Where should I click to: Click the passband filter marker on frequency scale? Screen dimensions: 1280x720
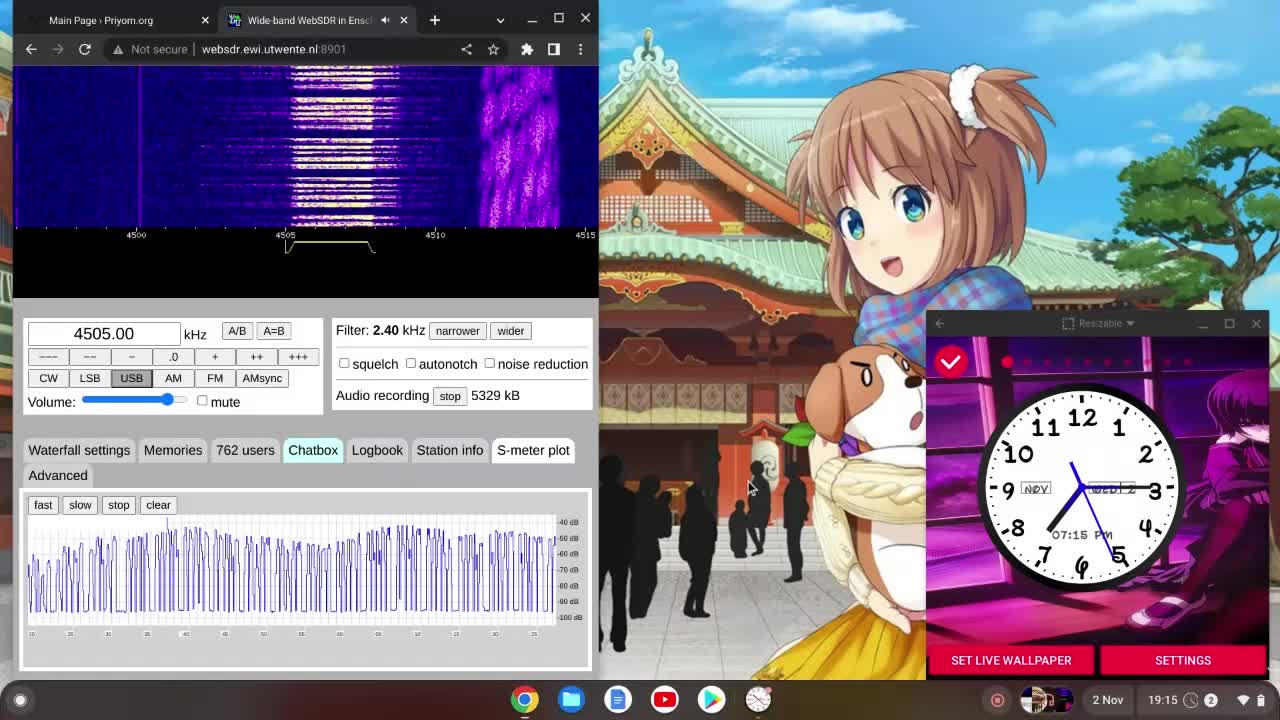pos(330,246)
